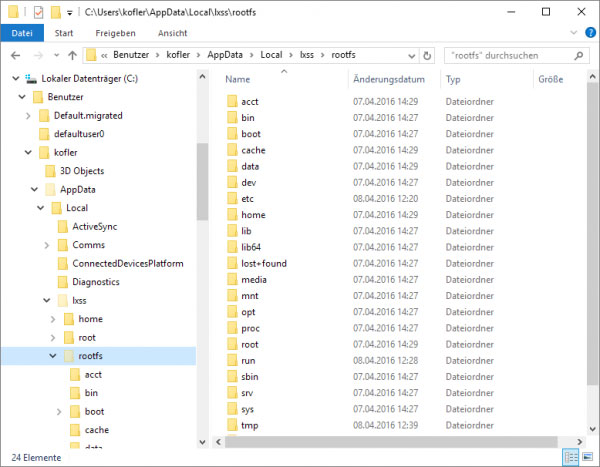The image size is (600, 467).
Task: Collapse the lxss tree node
Action: (47, 300)
